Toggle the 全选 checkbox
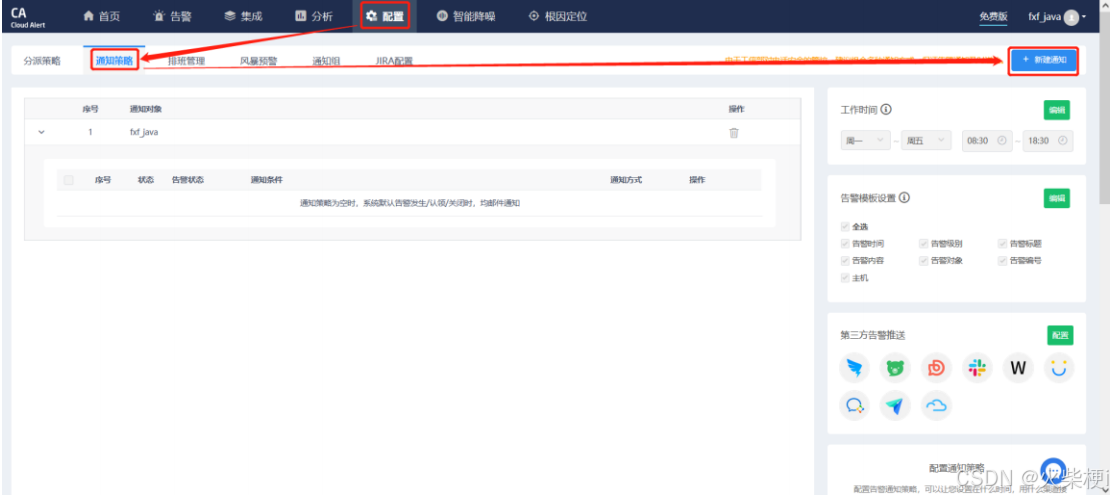Viewport: 1113px width, 498px height. [845, 227]
